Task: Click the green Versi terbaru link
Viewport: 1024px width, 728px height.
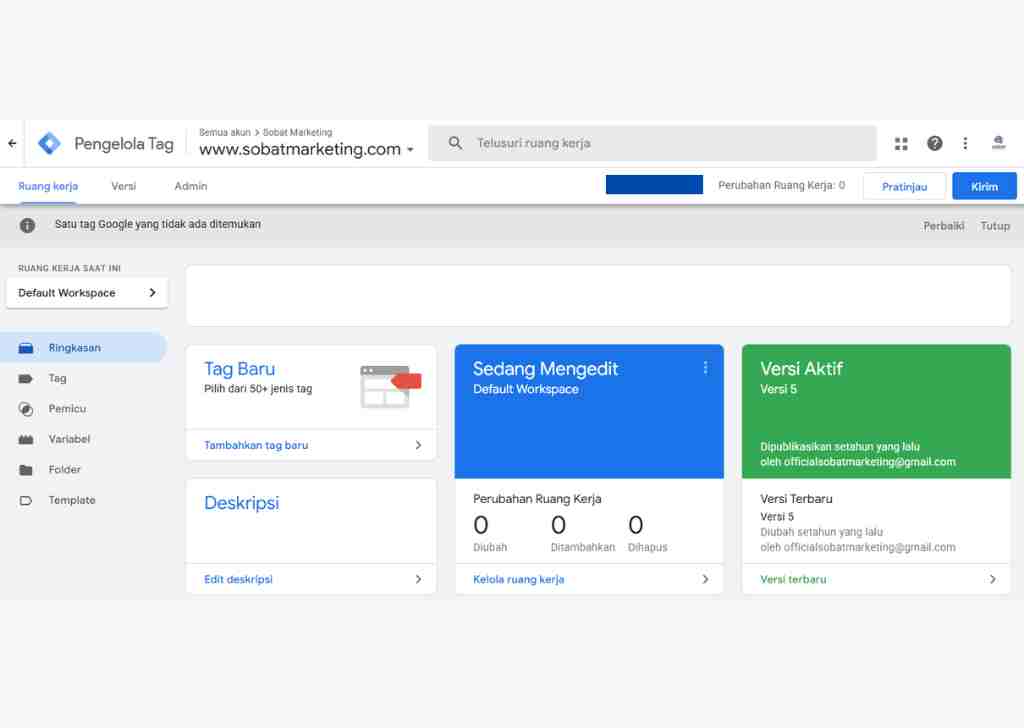Action: tap(793, 579)
